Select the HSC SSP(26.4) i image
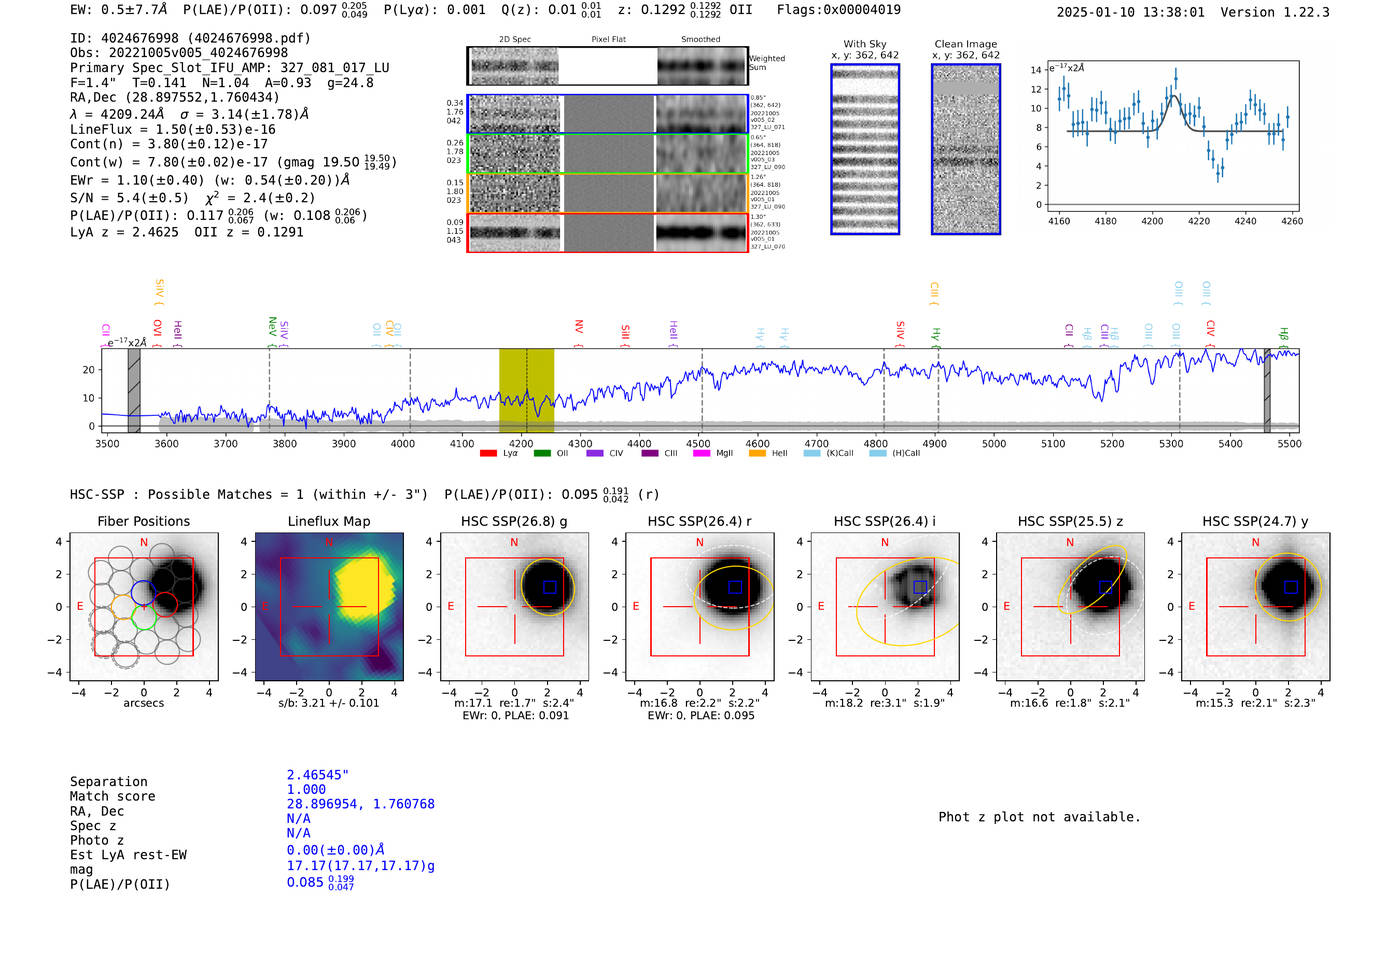 (x=885, y=606)
